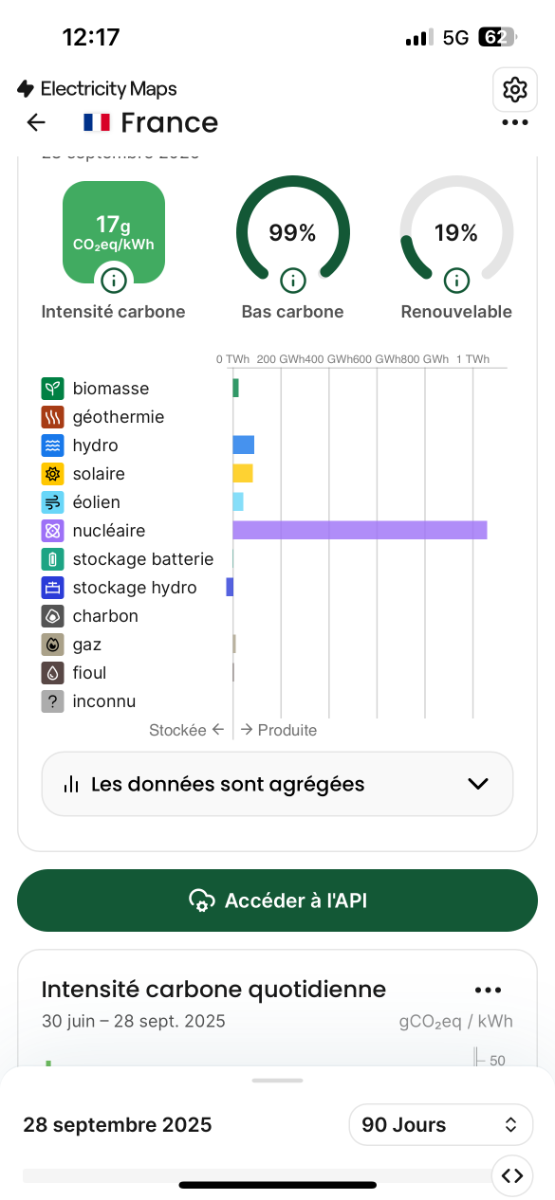The width and height of the screenshot is (555, 1200).
Task: Tap info icon under Intensité carbone
Action: point(114,279)
